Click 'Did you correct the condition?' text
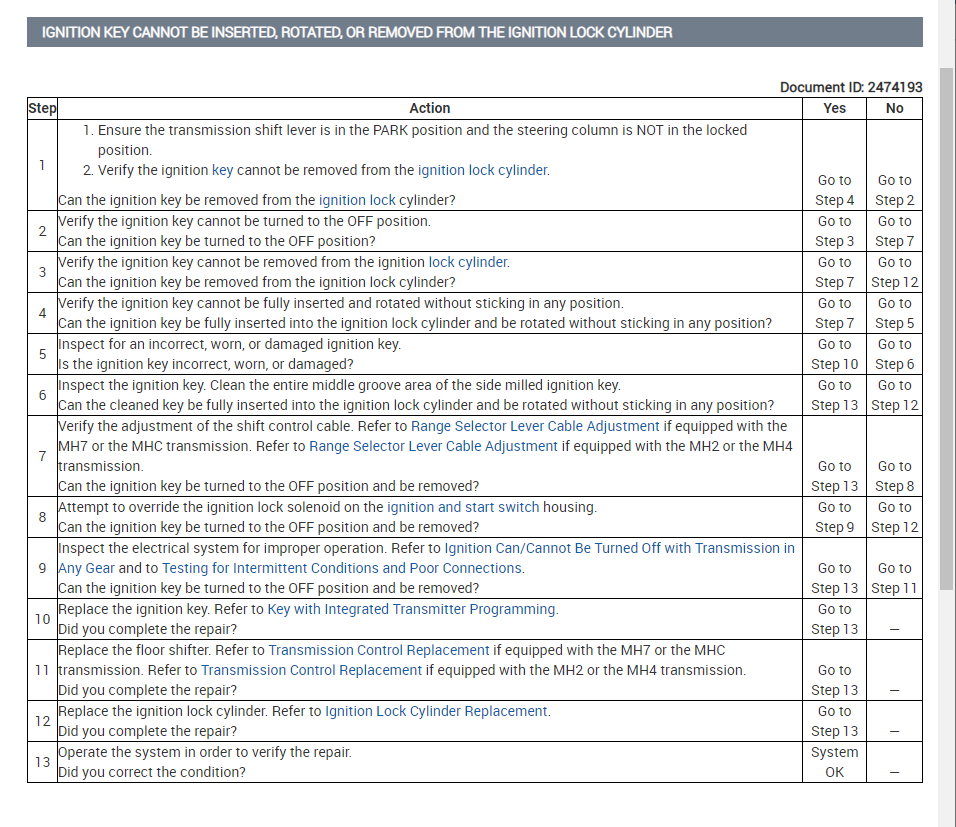The image size is (956, 827). [152, 772]
